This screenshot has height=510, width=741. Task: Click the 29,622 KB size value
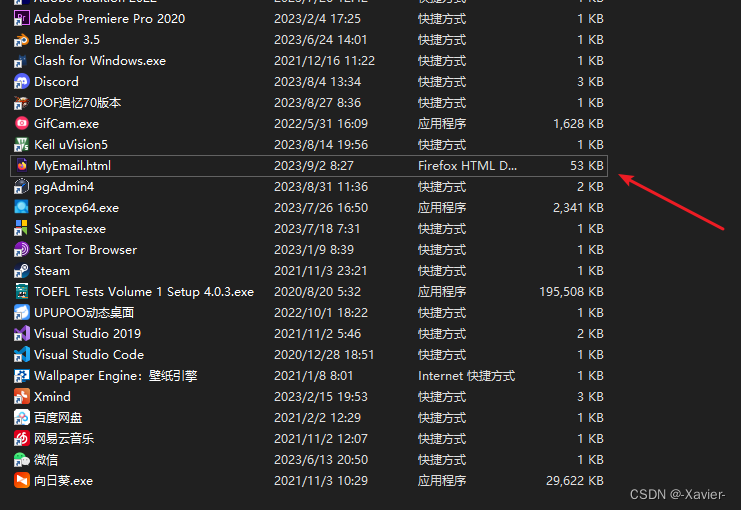click(x=575, y=481)
